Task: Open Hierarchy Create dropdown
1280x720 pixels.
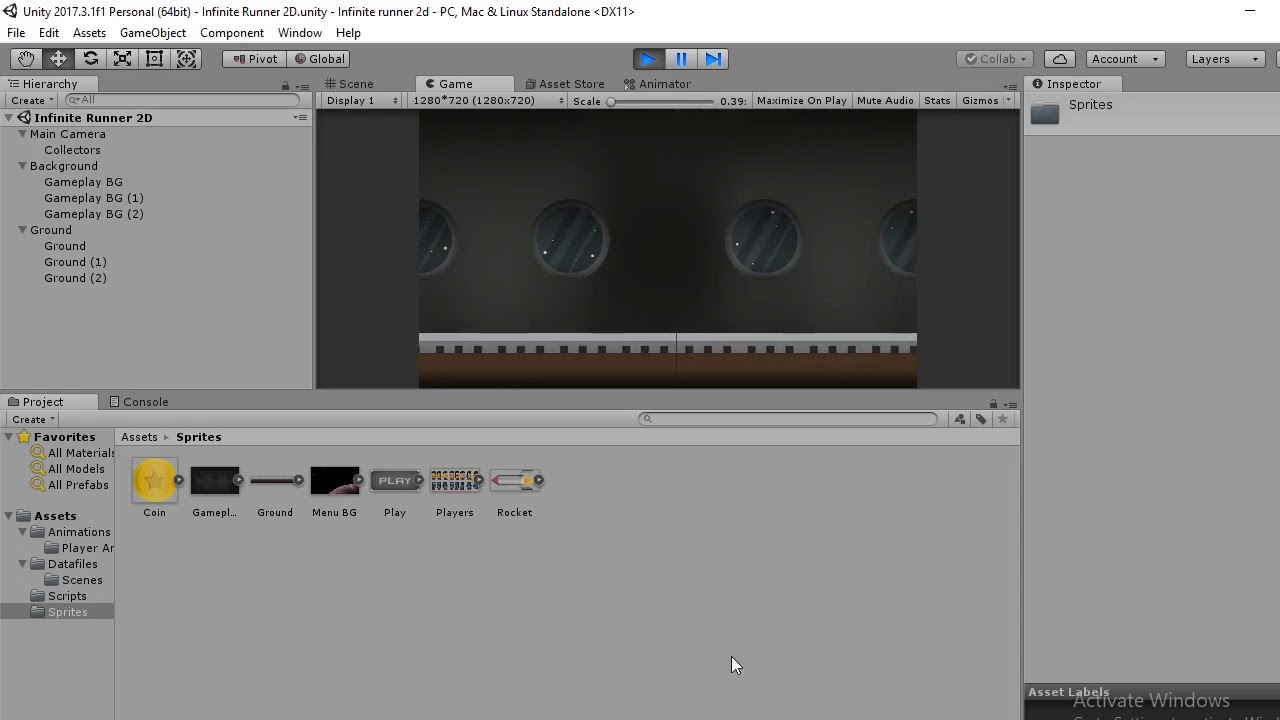Action: pyautogui.click(x=31, y=100)
